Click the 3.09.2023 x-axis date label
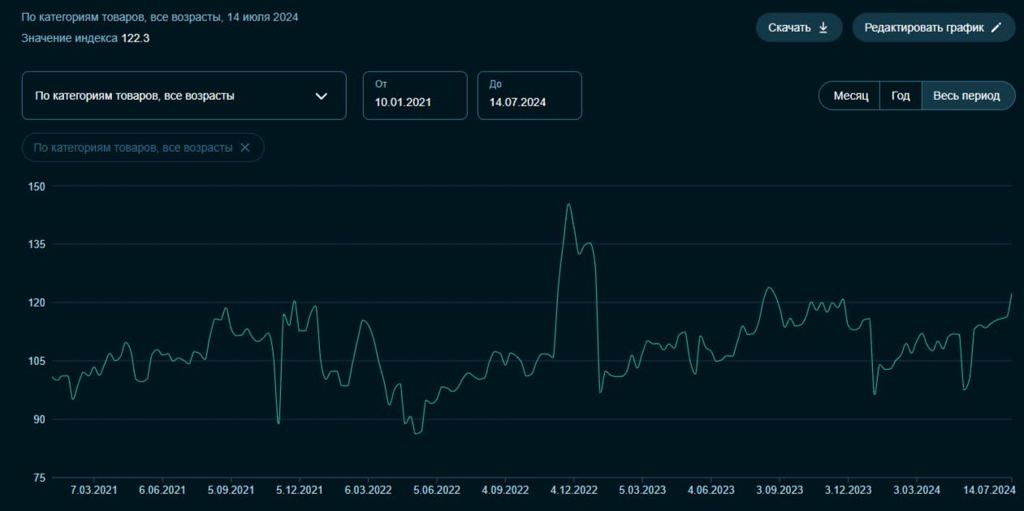 [x=779, y=490]
